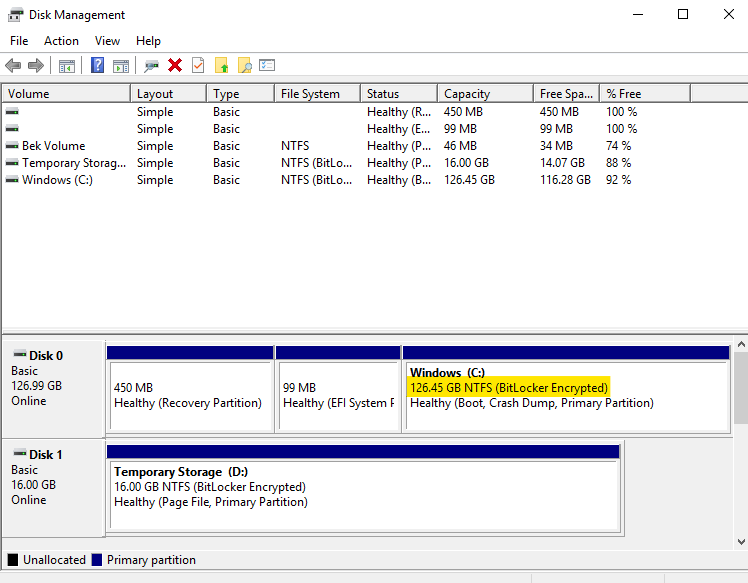Open the File menu
Screen dimensions: 748x583
point(19,41)
